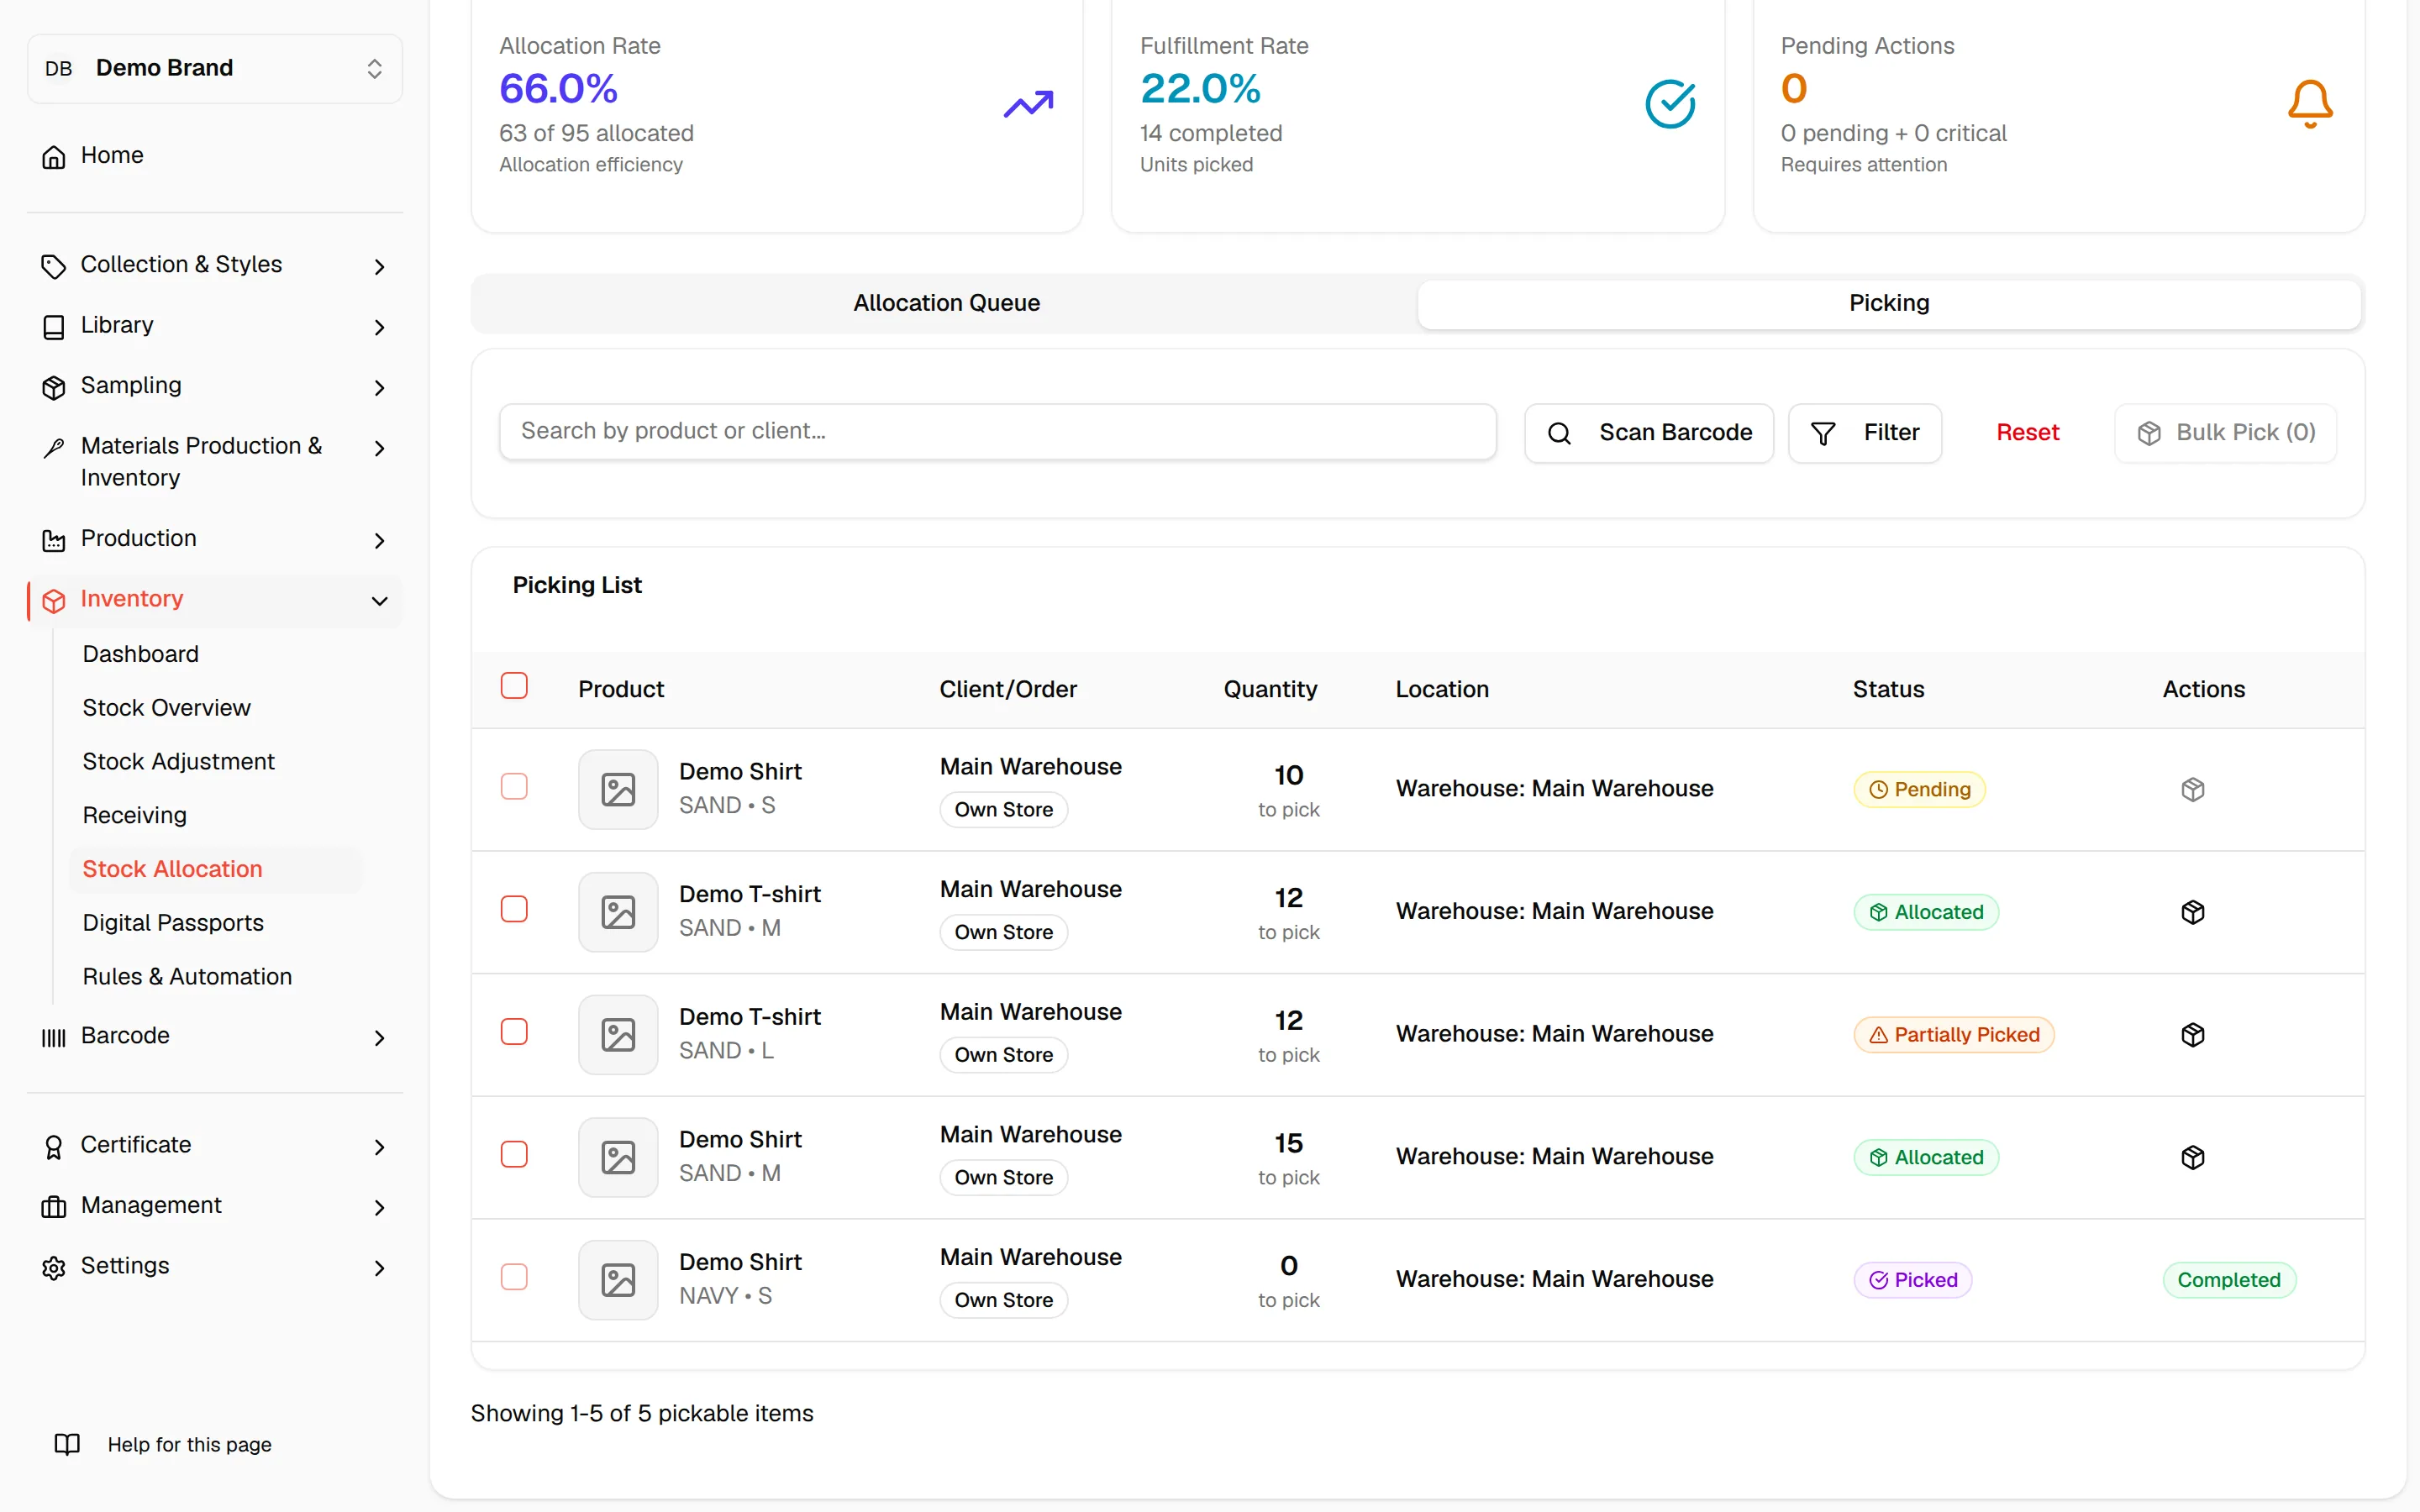The height and width of the screenshot is (1512, 2420).
Task: Click the Scan Barcode button
Action: [1649, 433]
